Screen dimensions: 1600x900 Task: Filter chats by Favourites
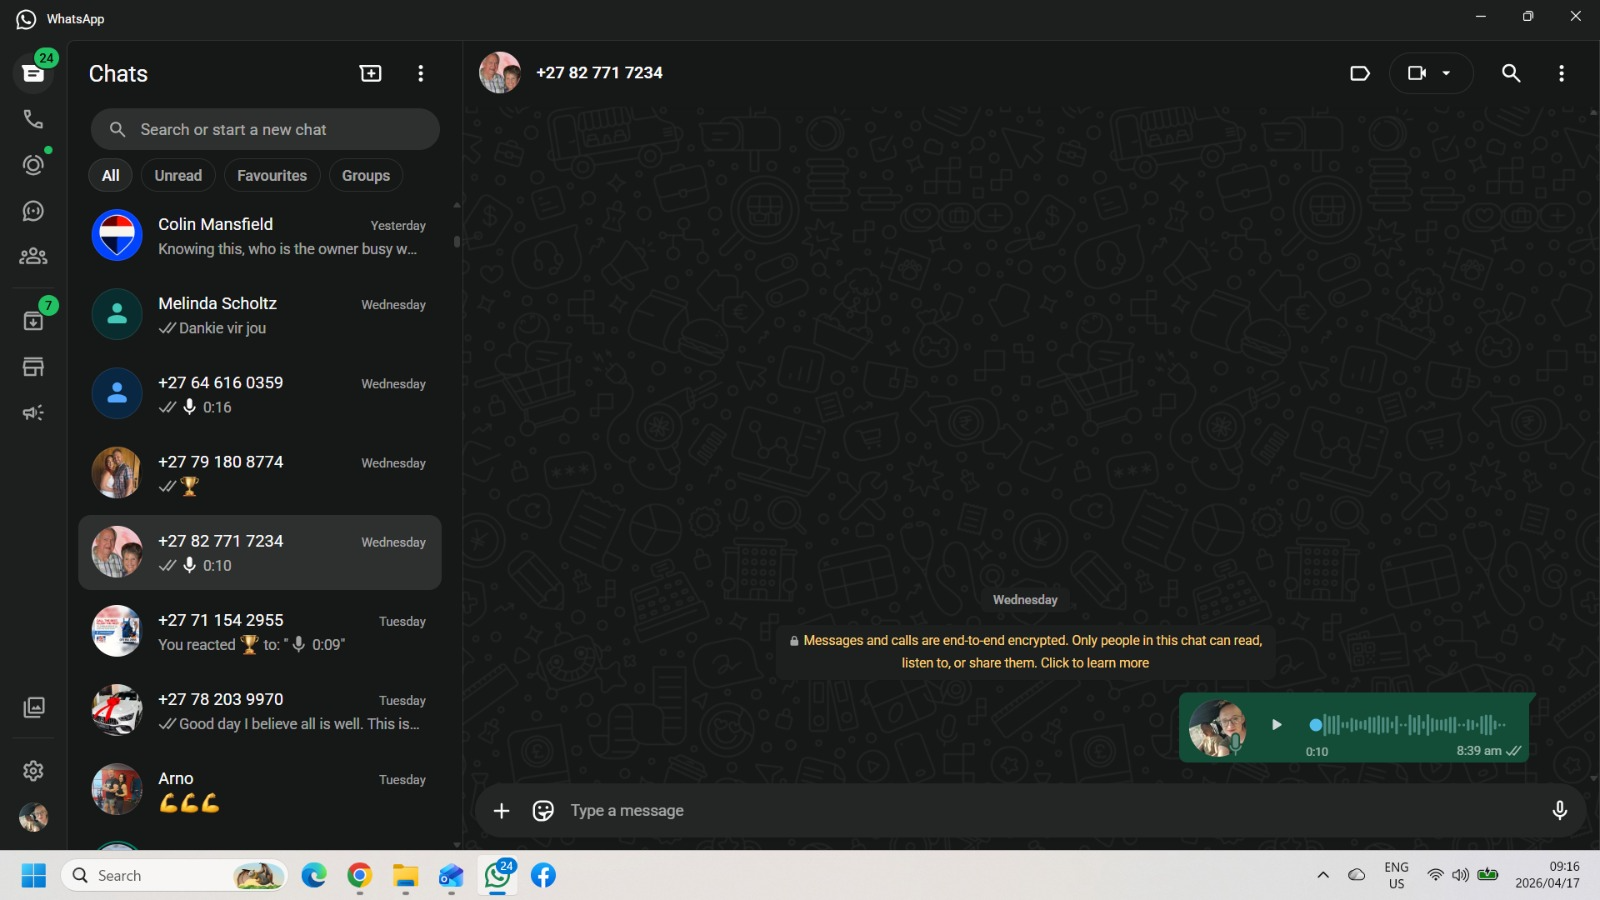[x=272, y=175]
